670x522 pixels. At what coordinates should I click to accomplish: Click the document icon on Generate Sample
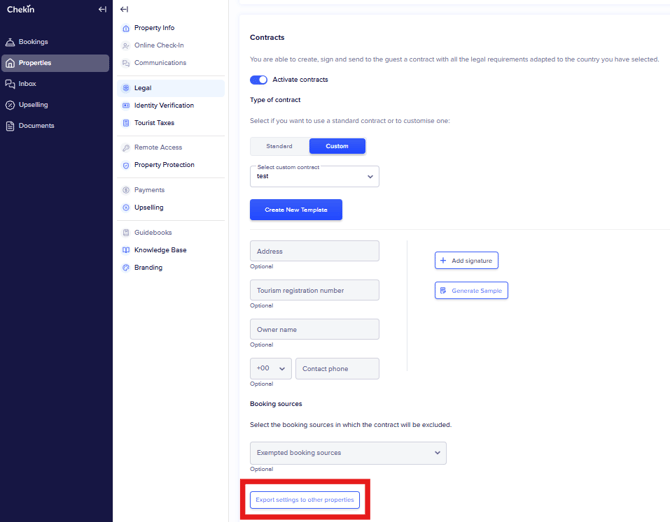[x=443, y=290]
